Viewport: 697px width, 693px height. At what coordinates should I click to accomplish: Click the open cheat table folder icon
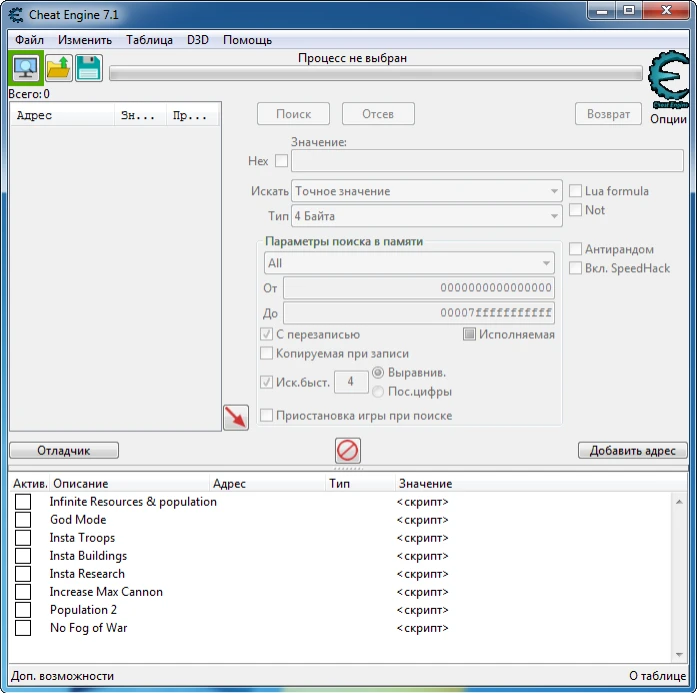pos(59,68)
